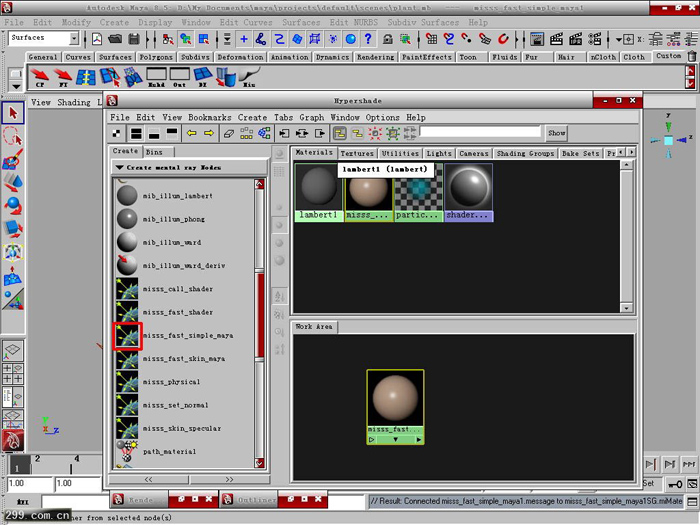Click the Hypershade clear graph eraser icon
The width and height of the screenshot is (700, 525).
coord(229,133)
